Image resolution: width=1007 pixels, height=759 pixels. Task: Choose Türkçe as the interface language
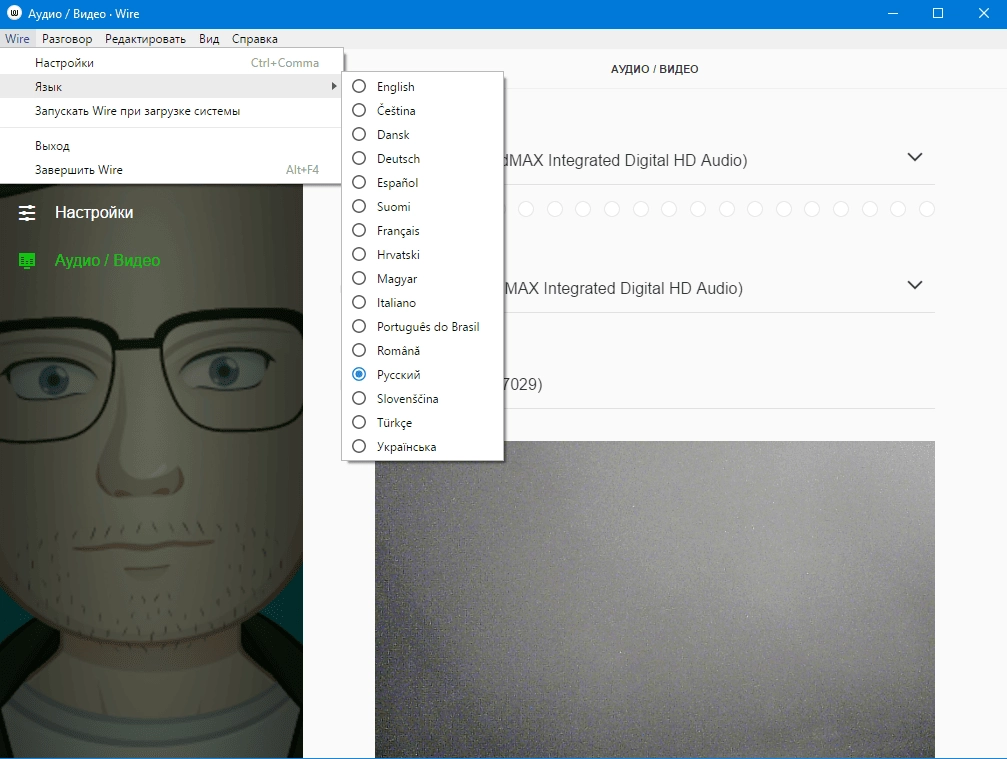(x=423, y=422)
